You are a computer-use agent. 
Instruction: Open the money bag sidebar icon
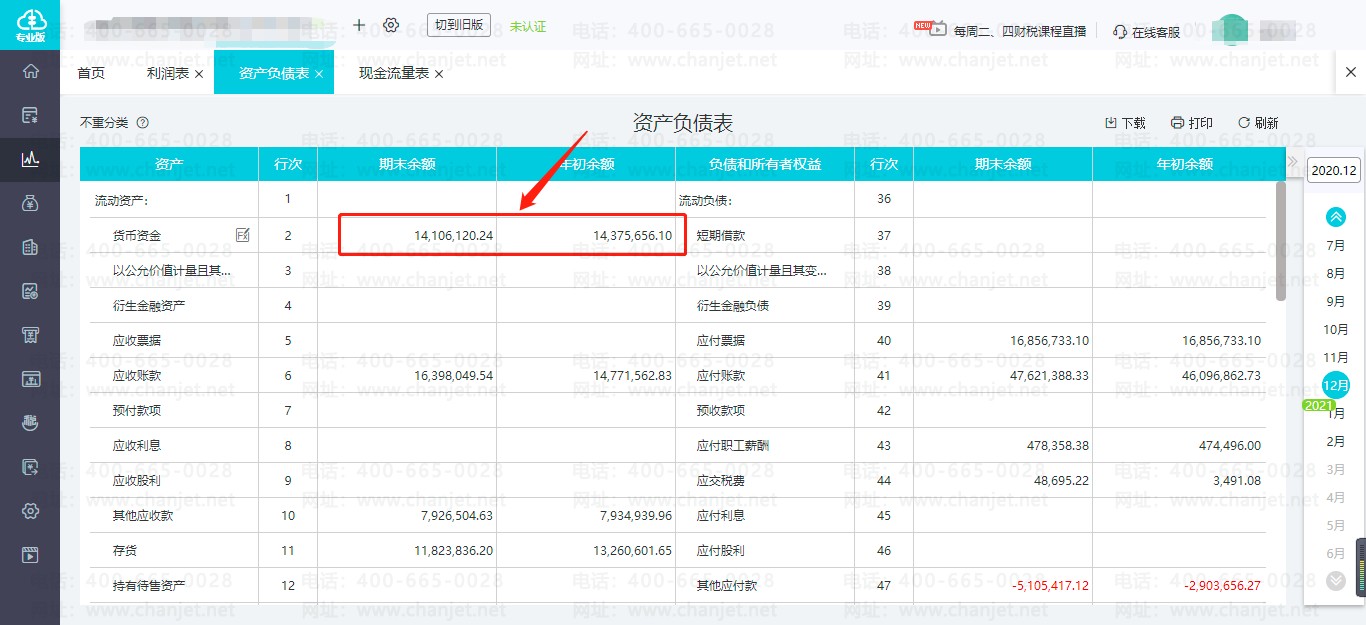(x=30, y=203)
